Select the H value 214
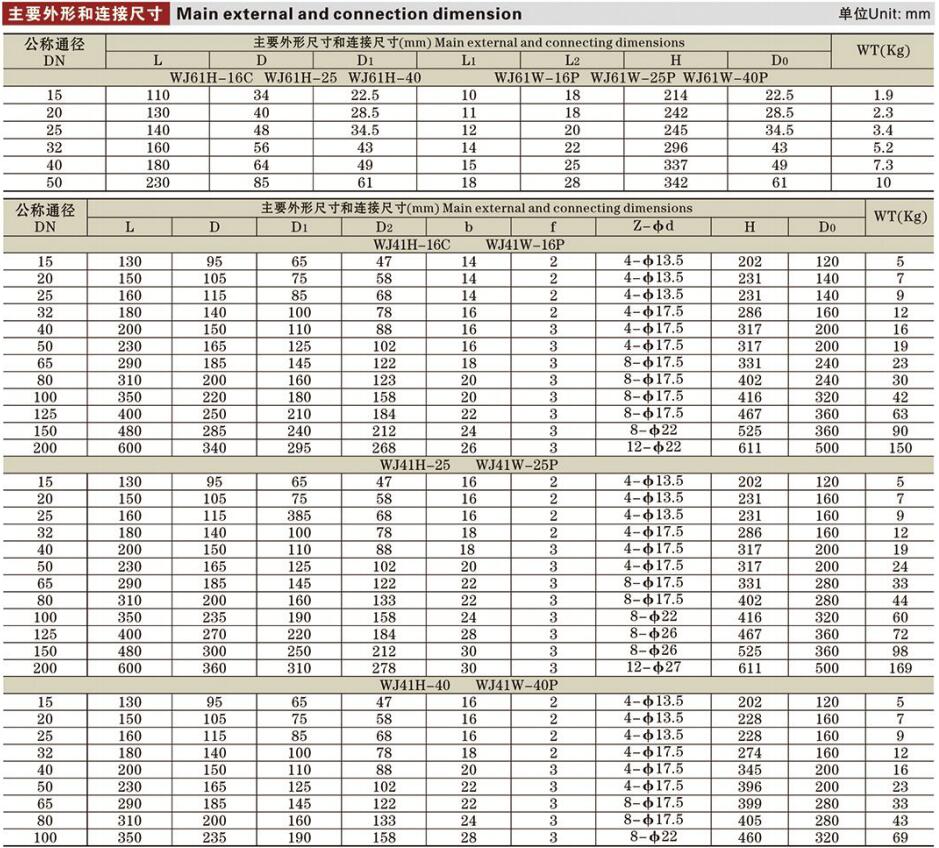The width and height of the screenshot is (939, 848). 675,95
